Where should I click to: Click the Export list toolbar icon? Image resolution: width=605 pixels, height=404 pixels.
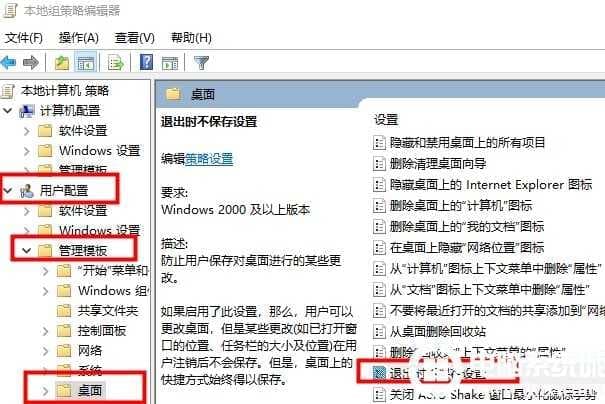click(116, 63)
